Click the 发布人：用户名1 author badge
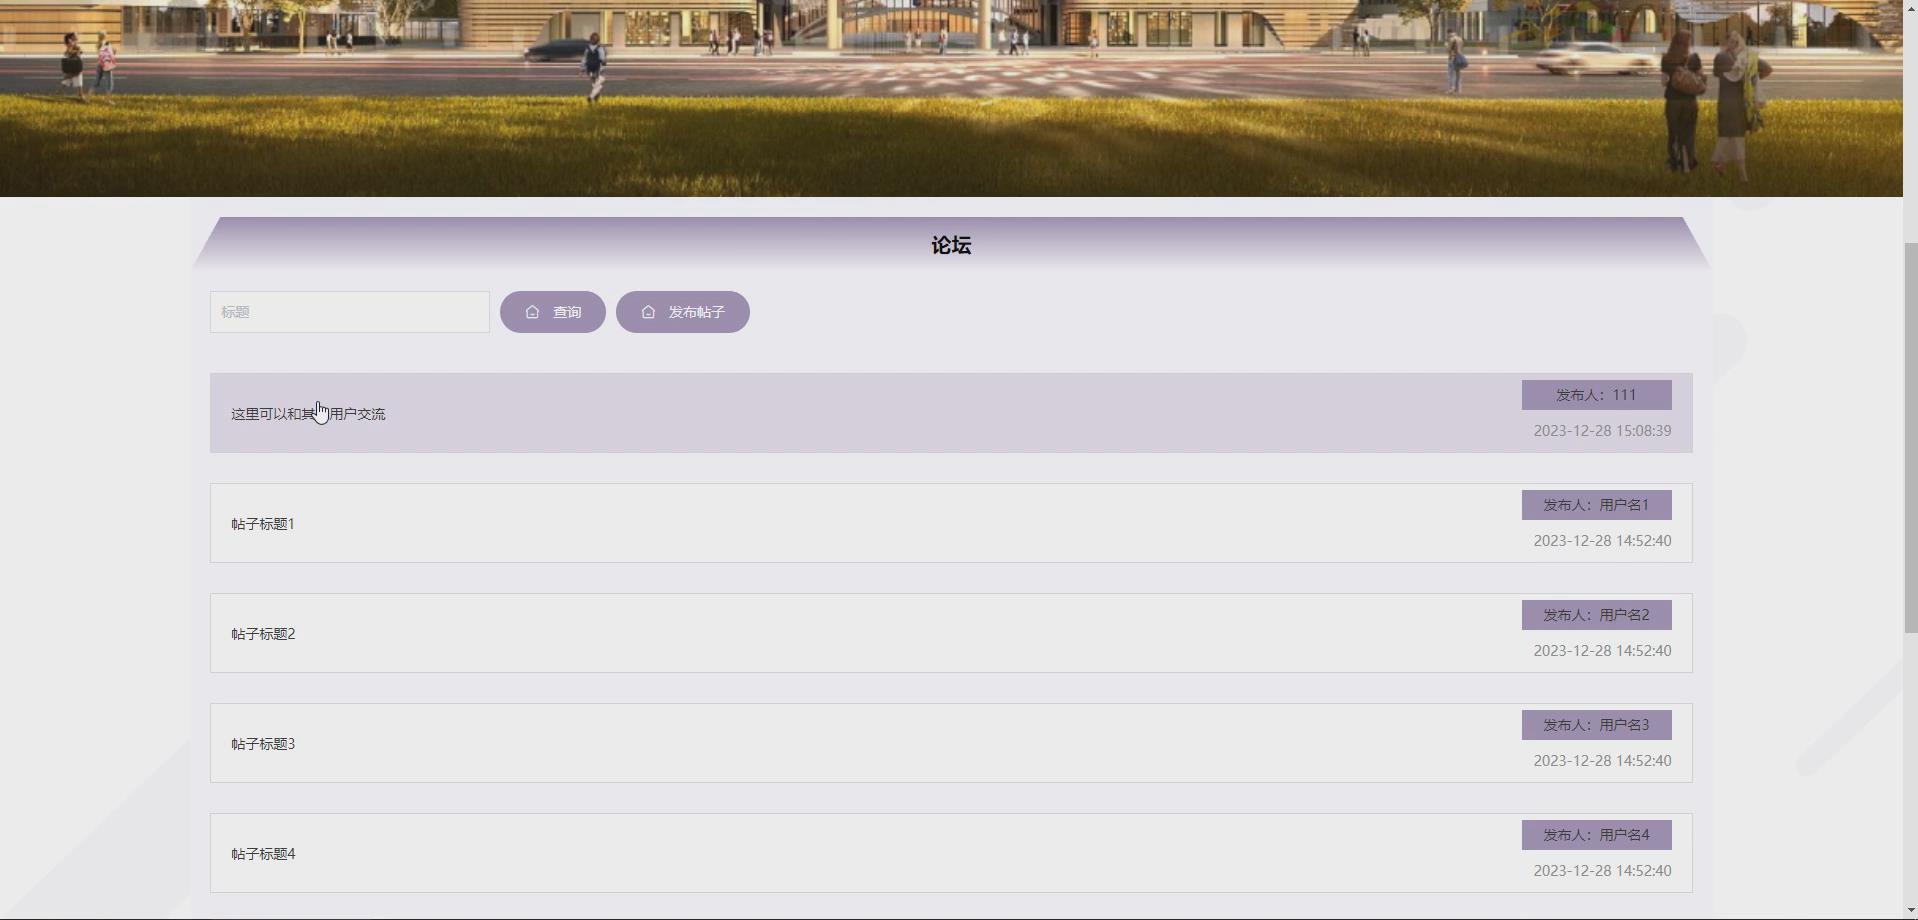 (x=1597, y=505)
